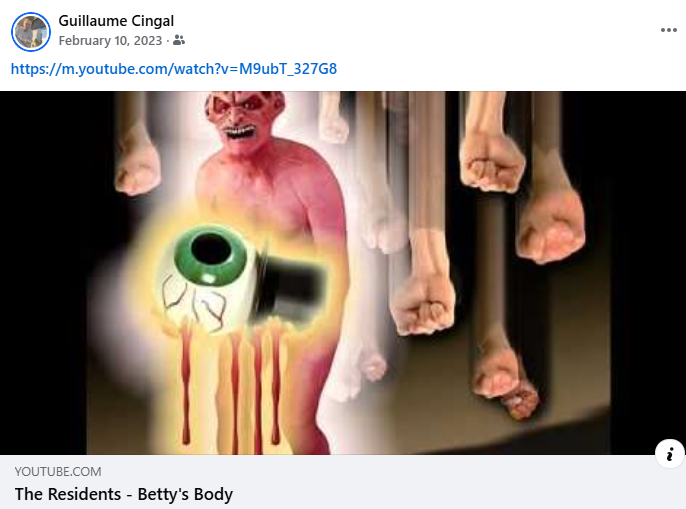Screen dimensions: 686x509
Task: Click the grey link preview footer bar
Action: click(343, 482)
